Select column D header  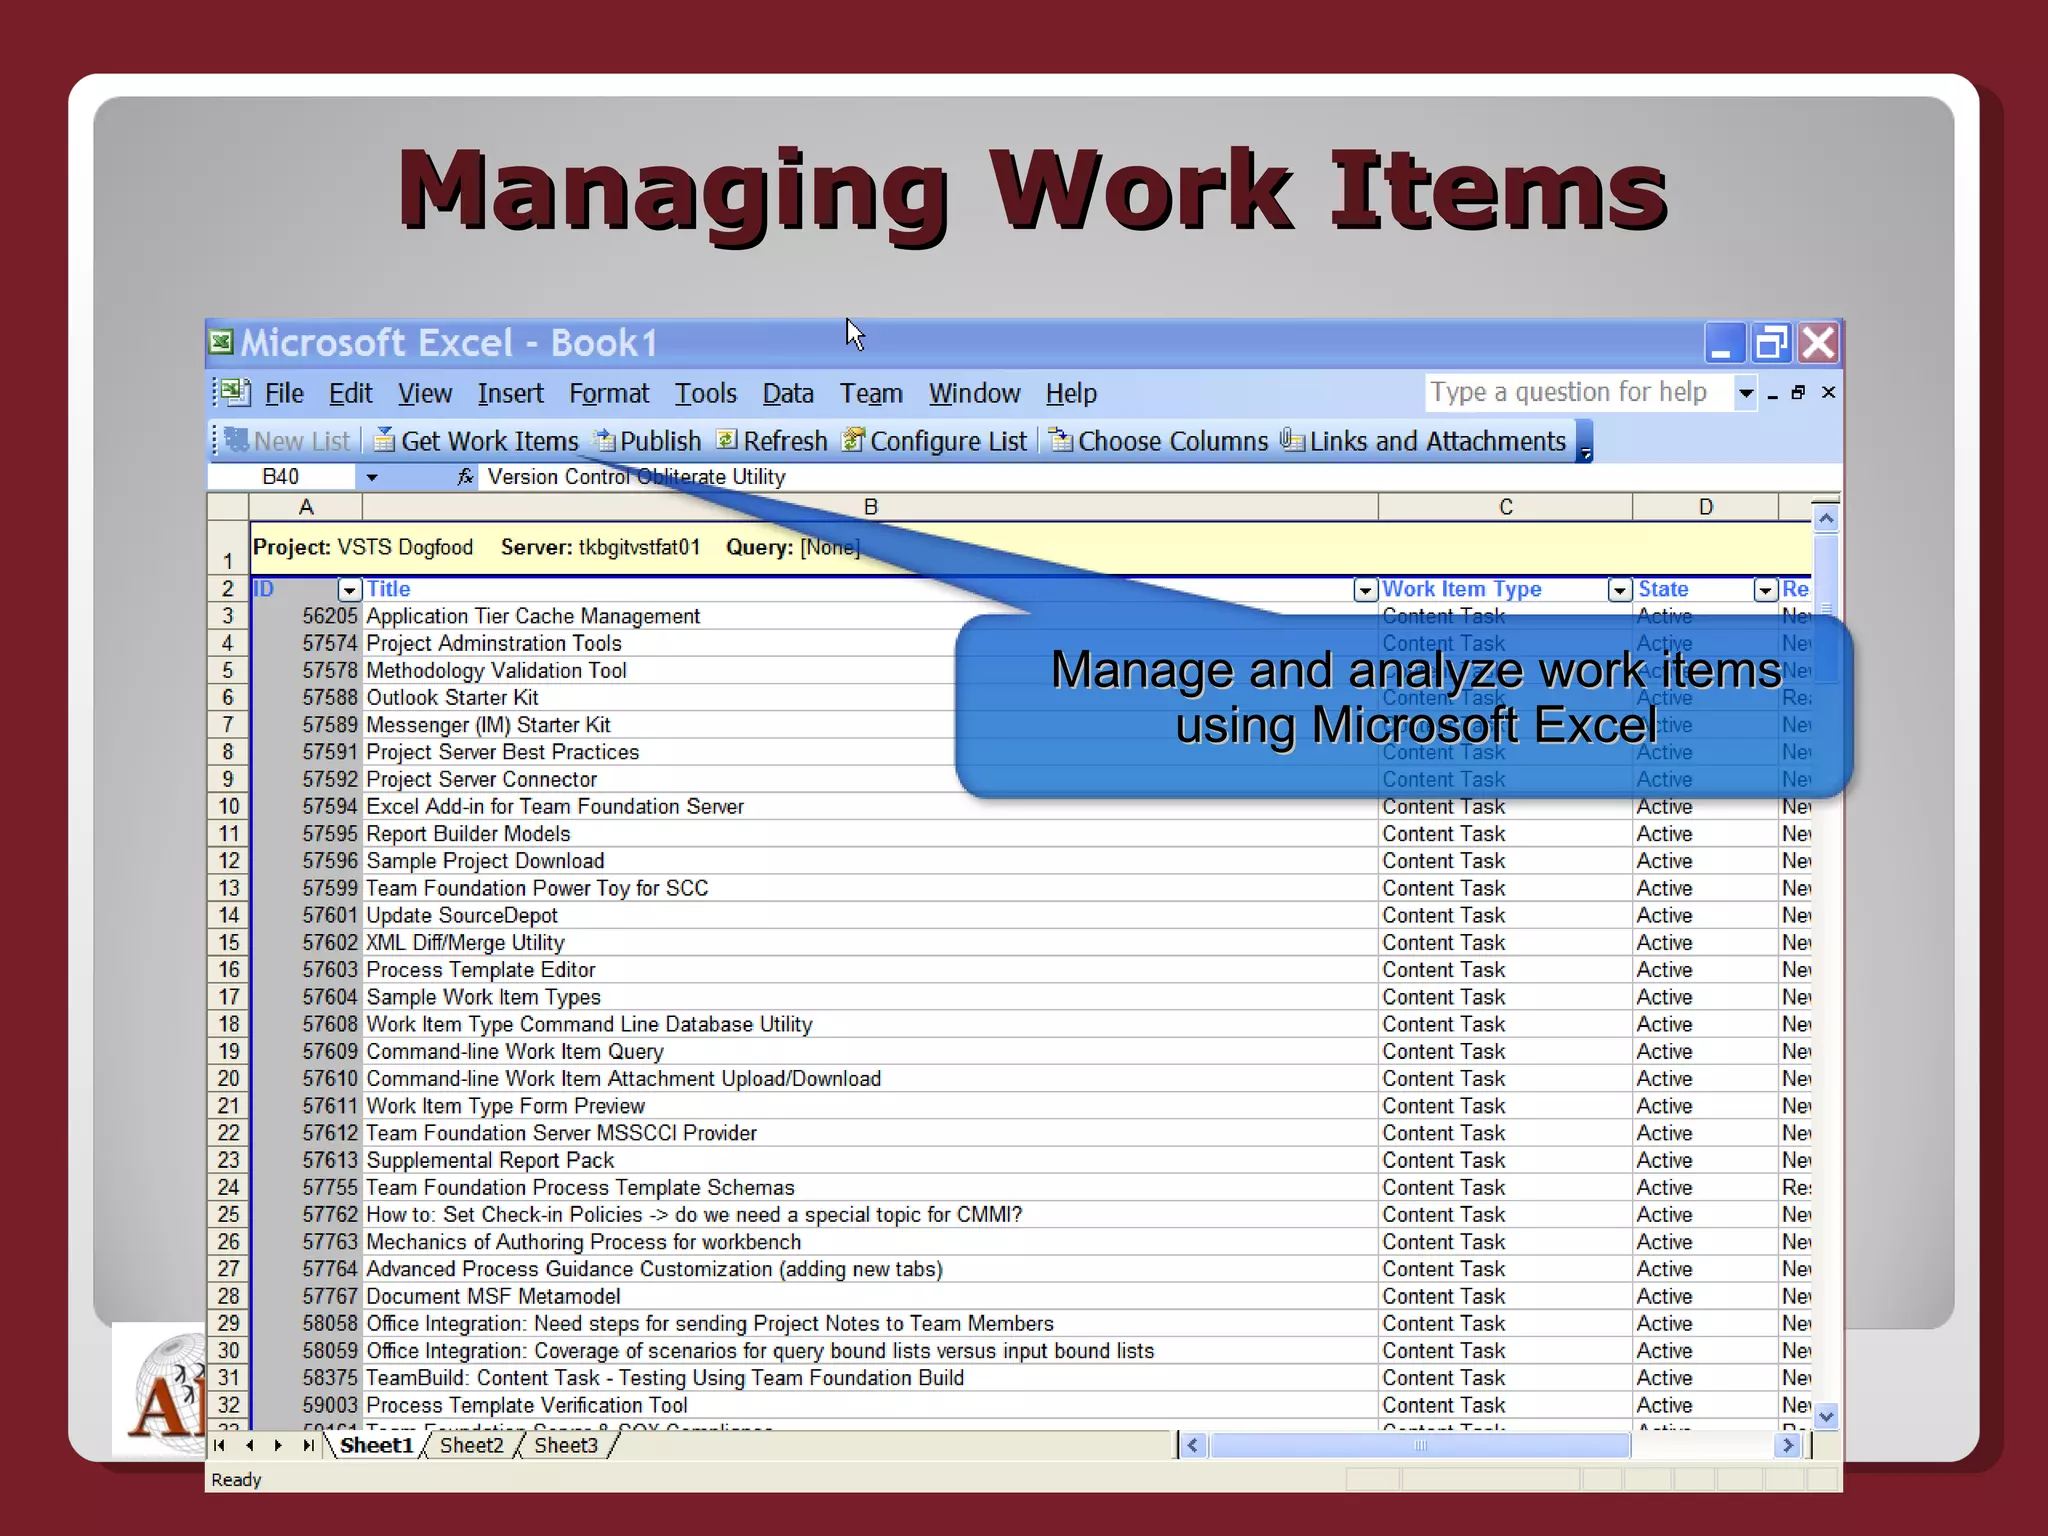pyautogui.click(x=1705, y=507)
